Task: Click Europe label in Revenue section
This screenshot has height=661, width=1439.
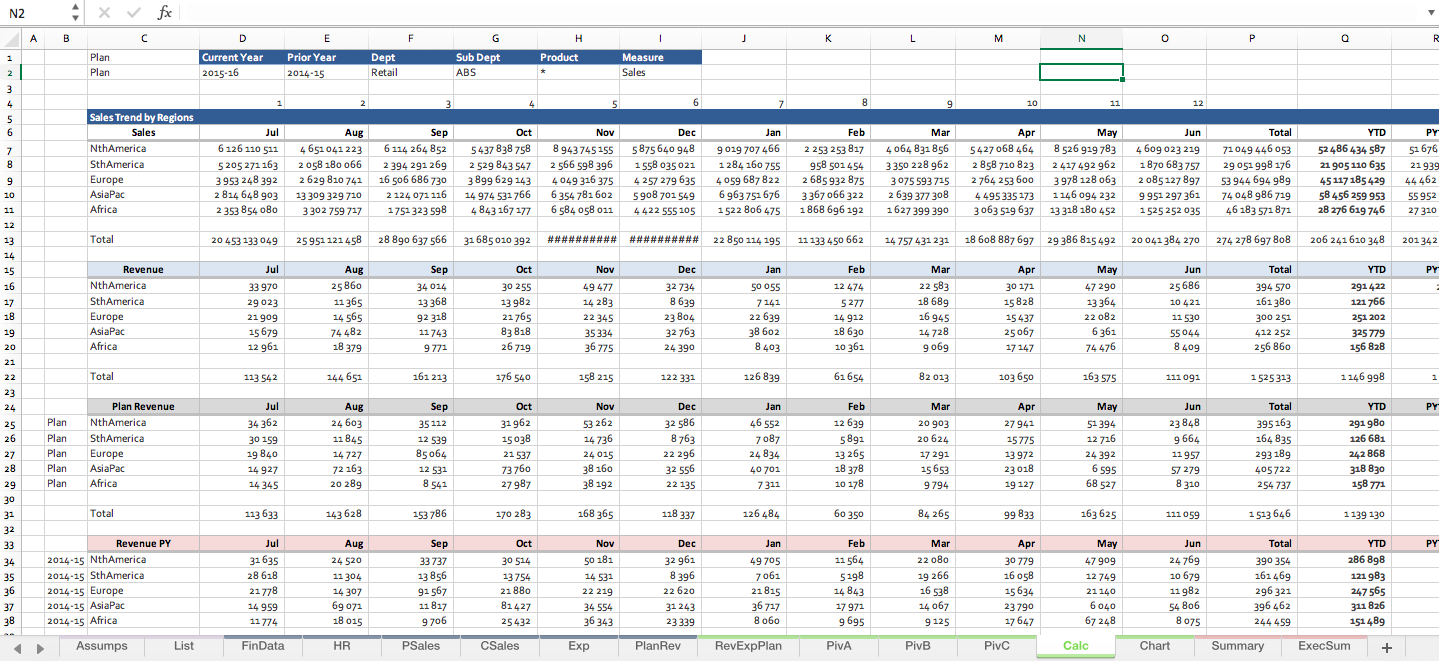Action: (x=108, y=316)
